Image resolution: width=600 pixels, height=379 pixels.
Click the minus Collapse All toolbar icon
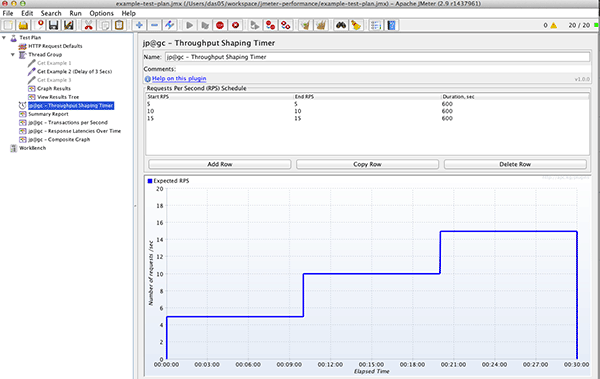(154, 25)
